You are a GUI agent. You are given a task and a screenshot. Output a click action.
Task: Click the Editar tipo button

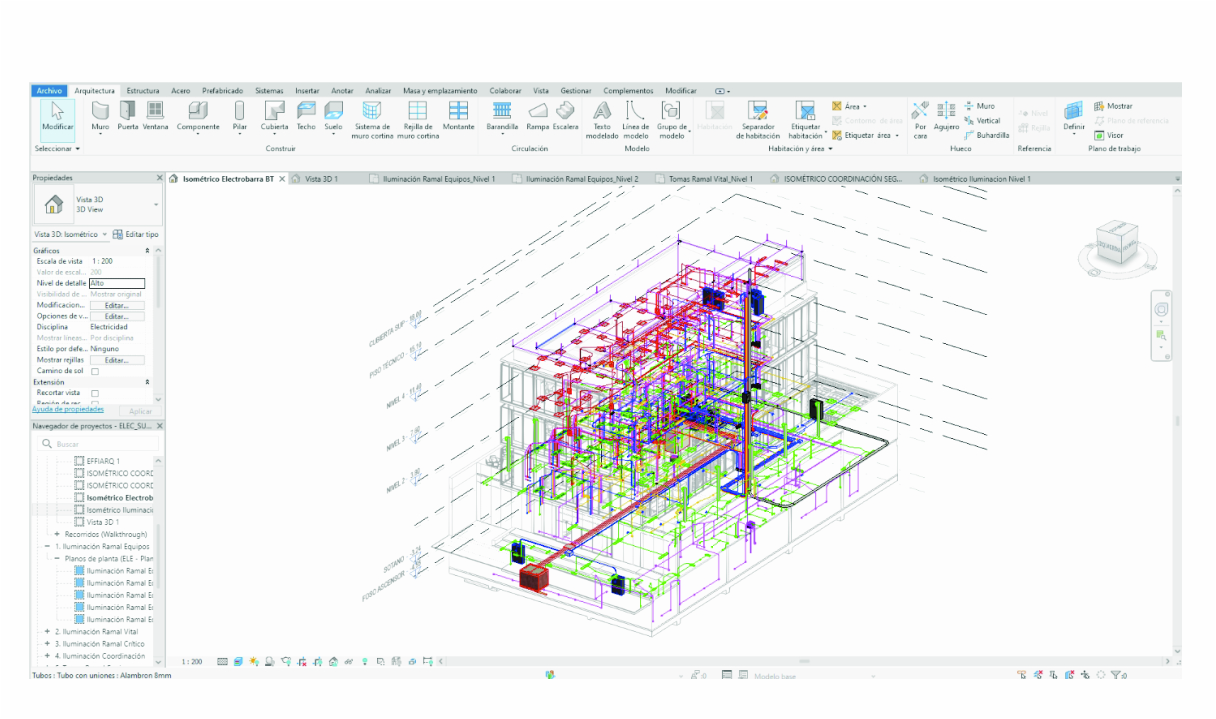point(136,234)
